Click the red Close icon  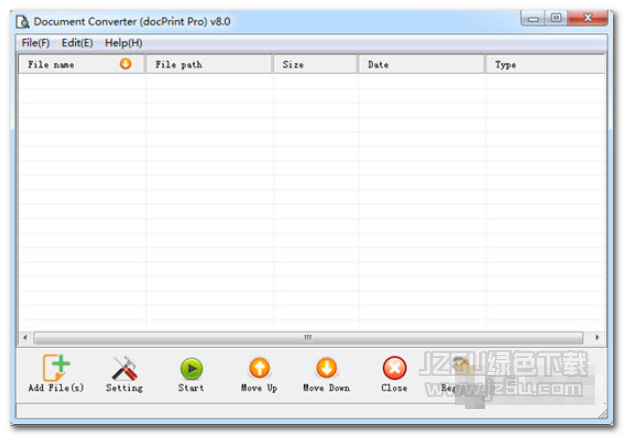[x=394, y=368]
